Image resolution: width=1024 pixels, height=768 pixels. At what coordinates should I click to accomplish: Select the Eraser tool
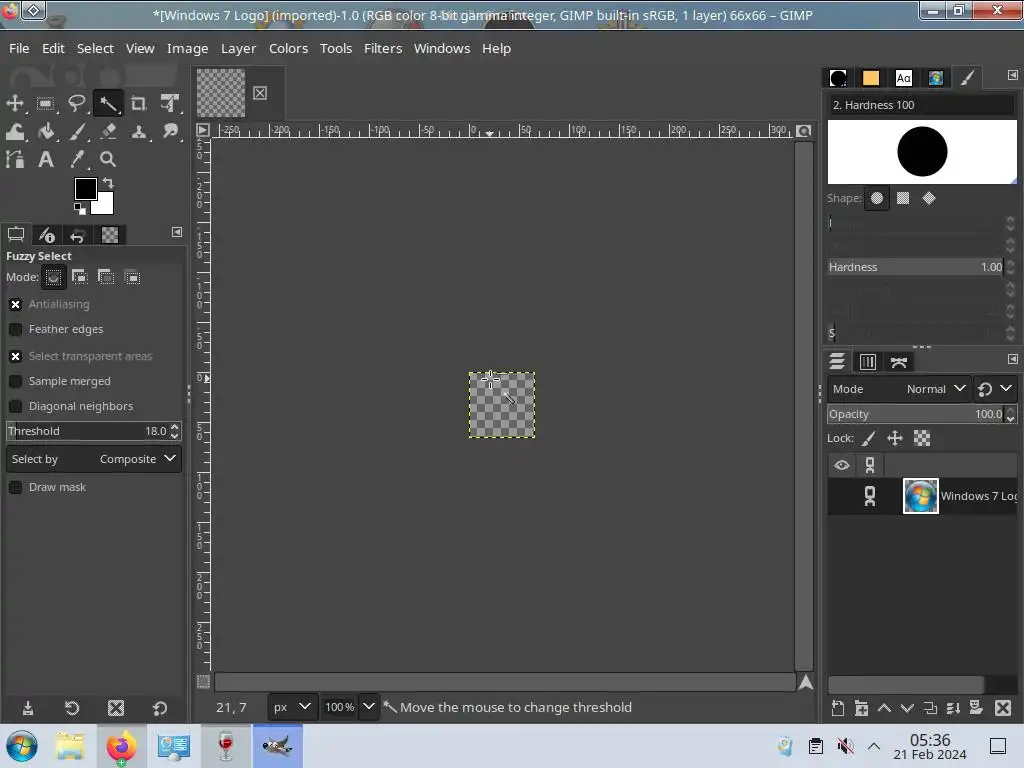[x=108, y=131]
